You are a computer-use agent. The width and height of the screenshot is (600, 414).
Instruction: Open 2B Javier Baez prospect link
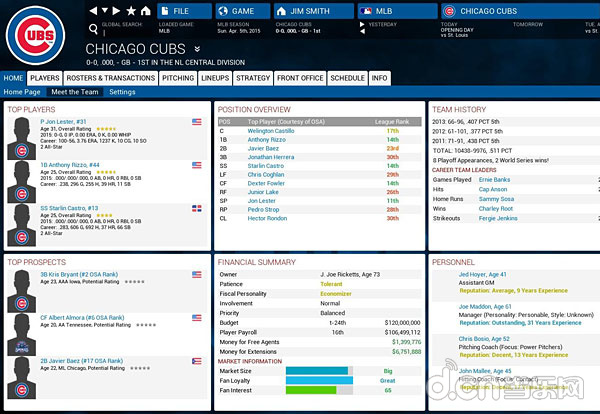(x=82, y=361)
